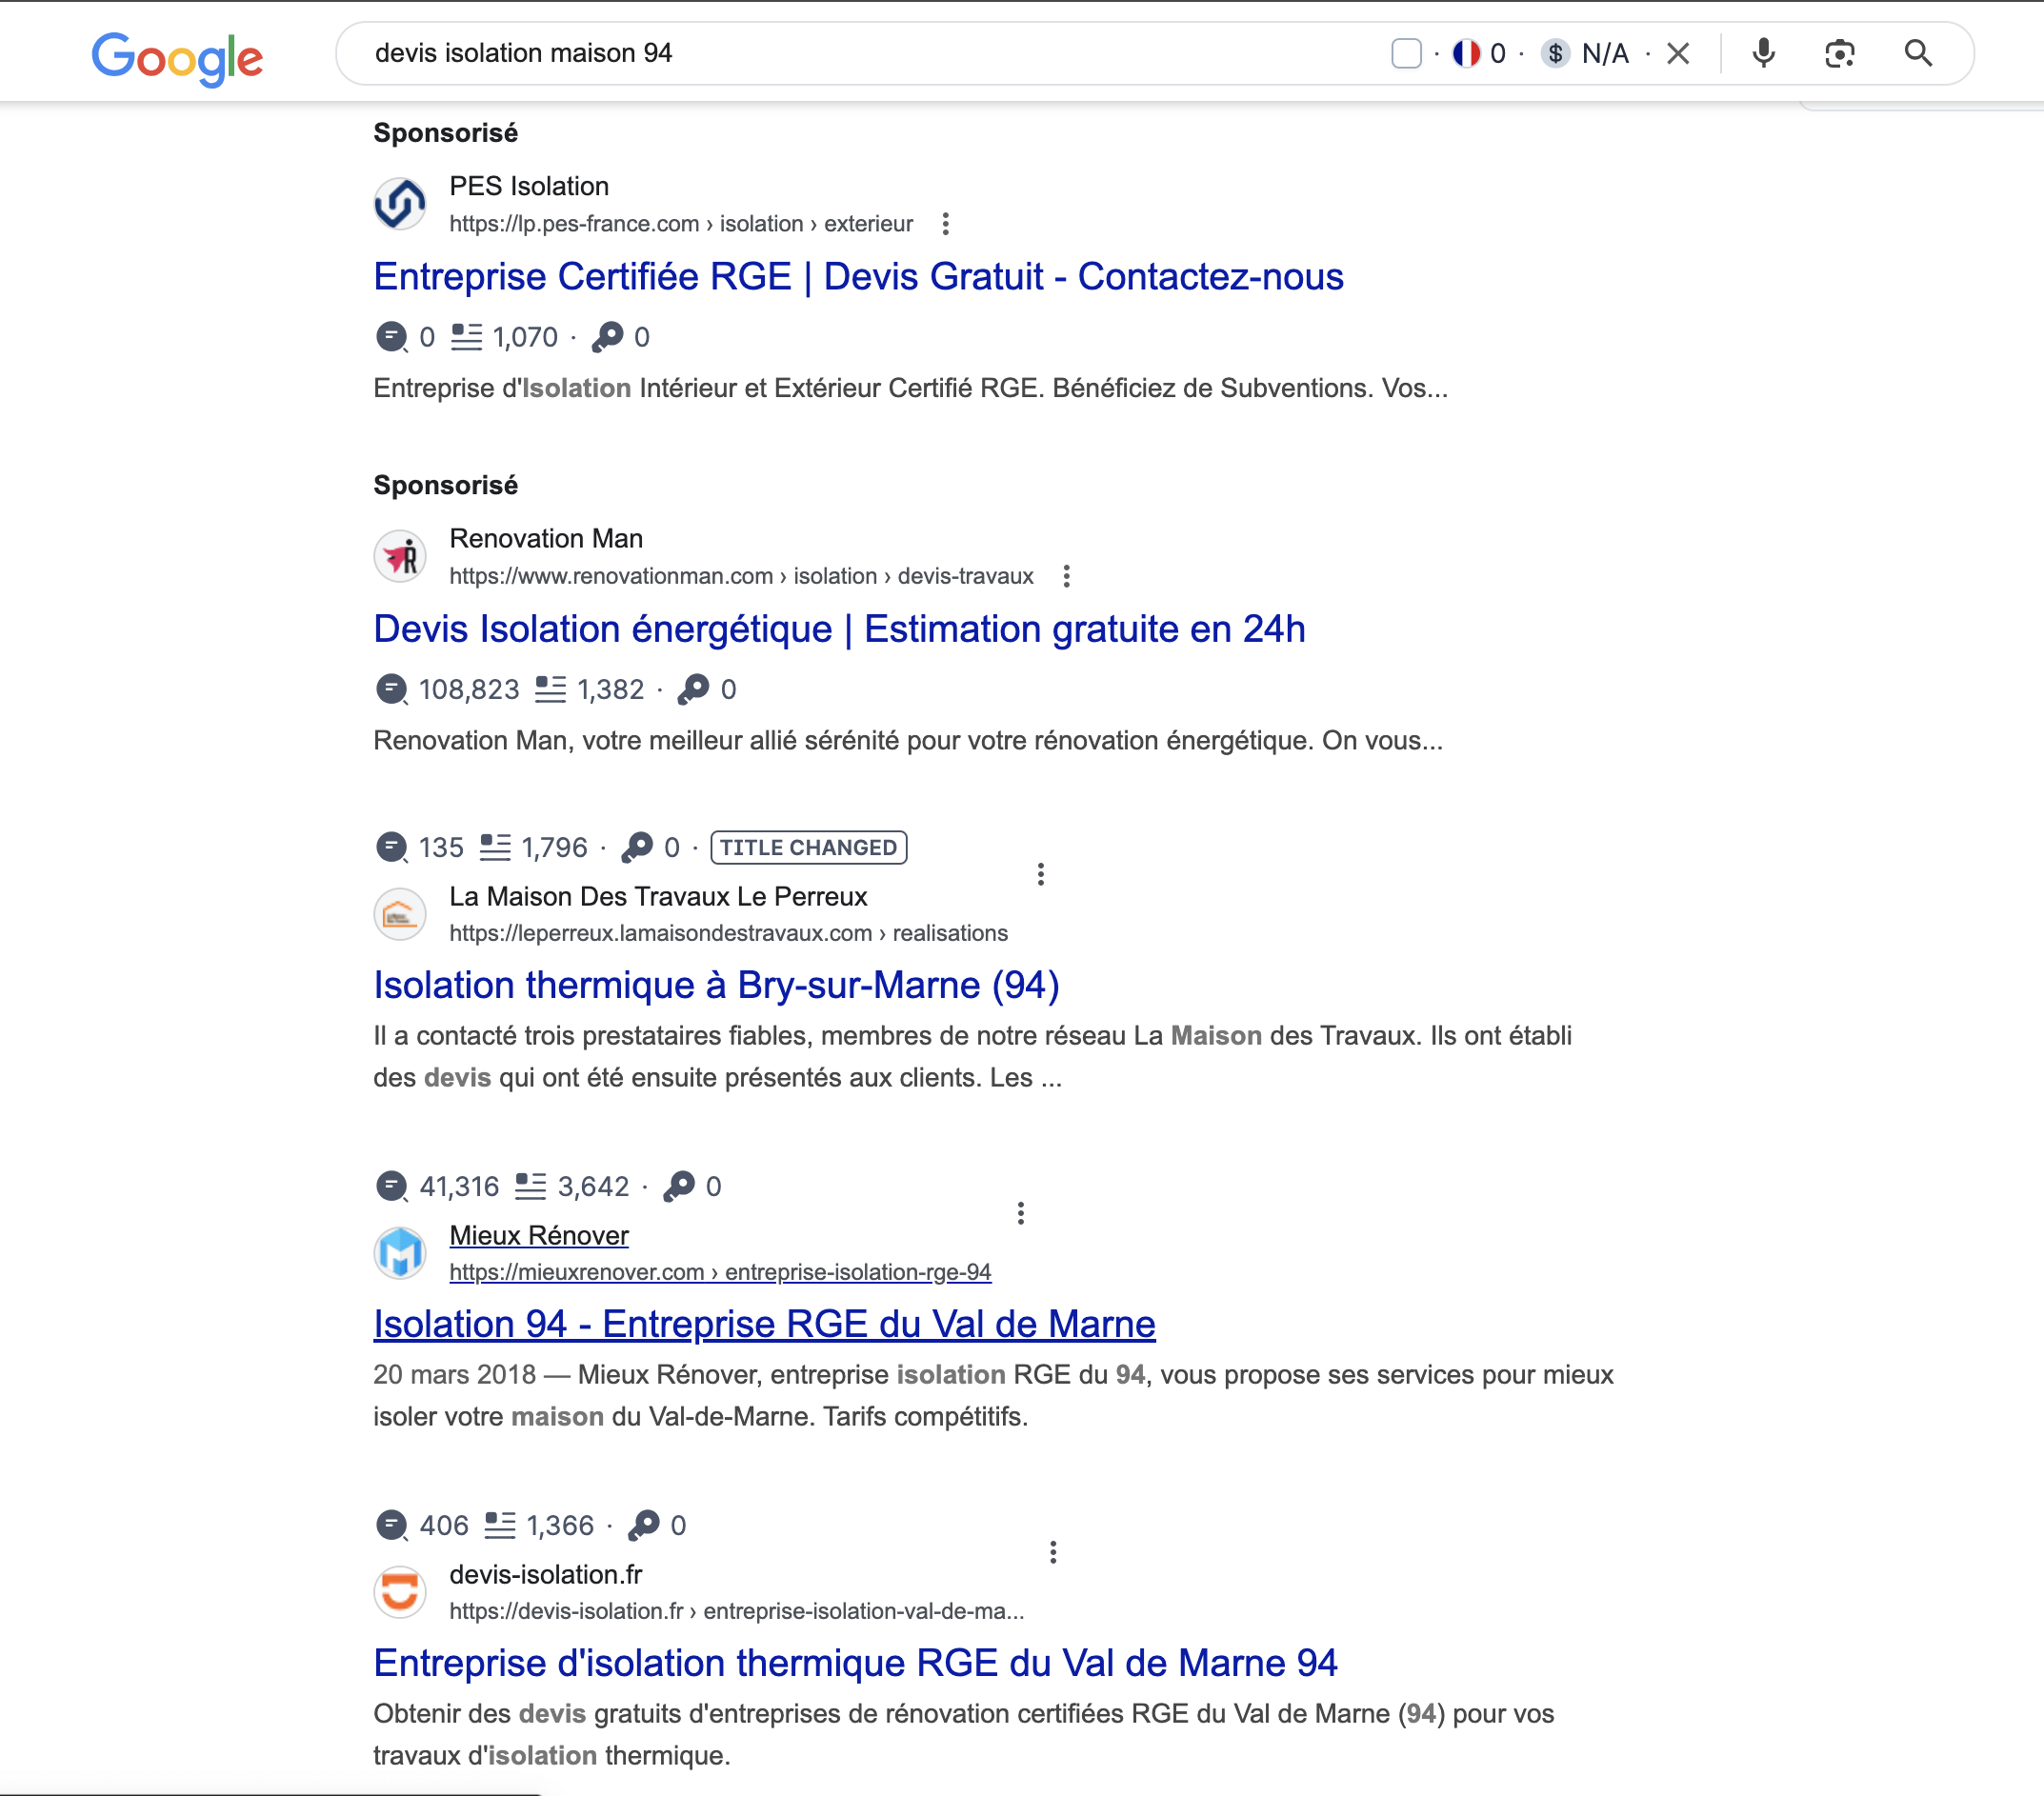Submit search with the magnifier icon
Viewport: 2044px width, 1796px height.
point(1918,53)
